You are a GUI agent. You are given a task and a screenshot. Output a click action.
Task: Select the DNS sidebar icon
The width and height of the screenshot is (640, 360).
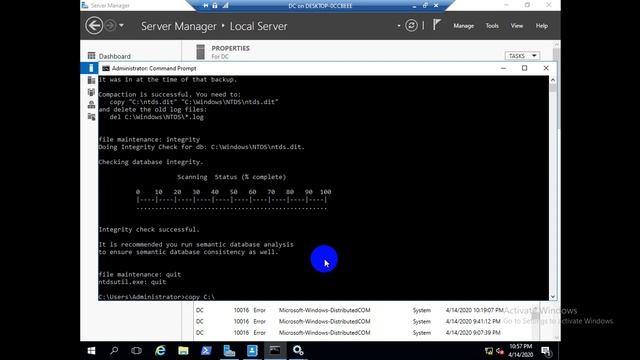pyautogui.click(x=91, y=104)
